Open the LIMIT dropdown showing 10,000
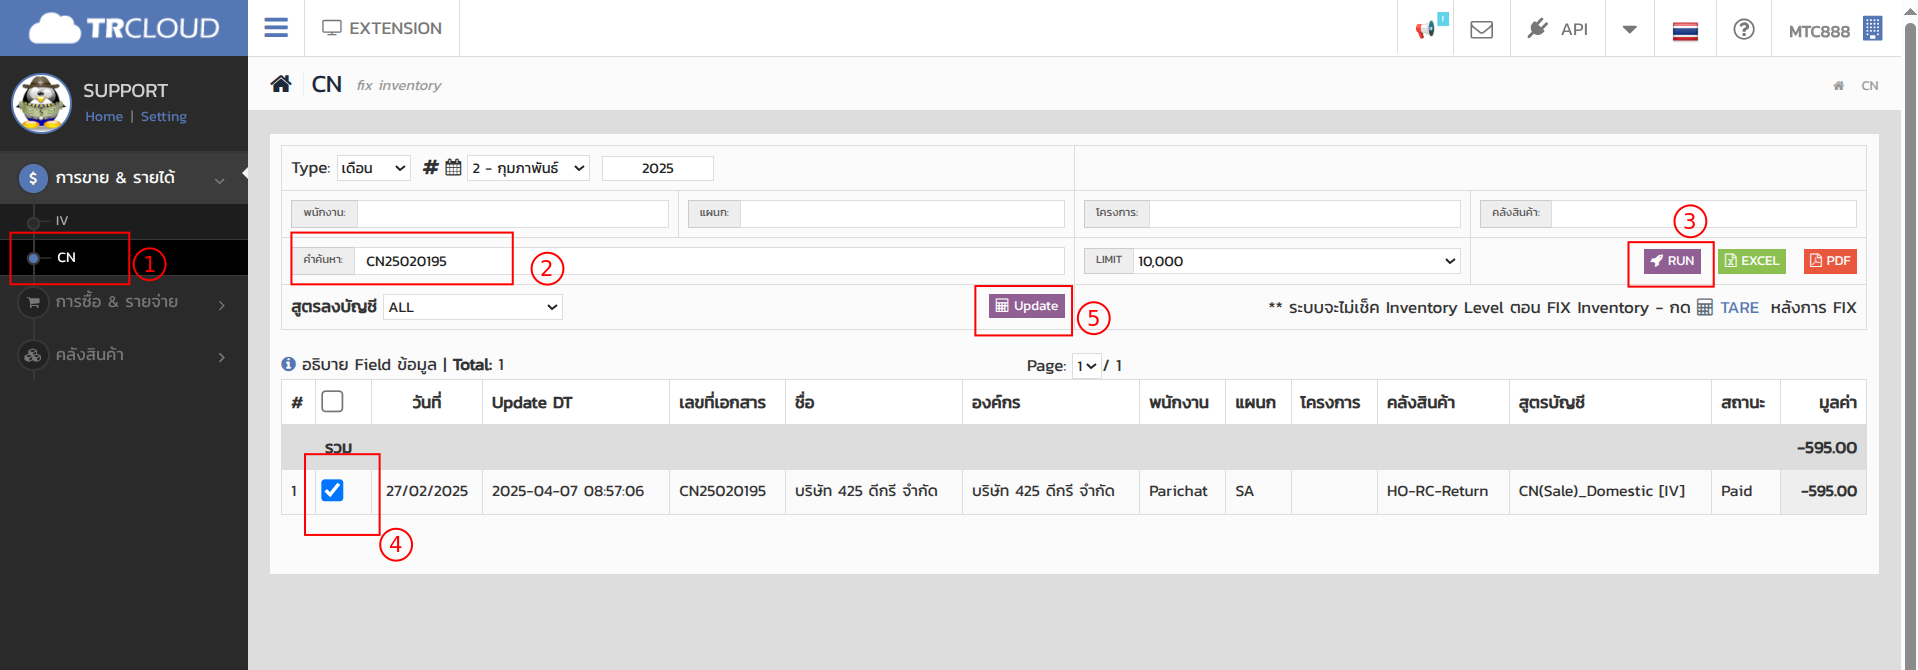Screen dimensions: 1918x670 [1296, 261]
